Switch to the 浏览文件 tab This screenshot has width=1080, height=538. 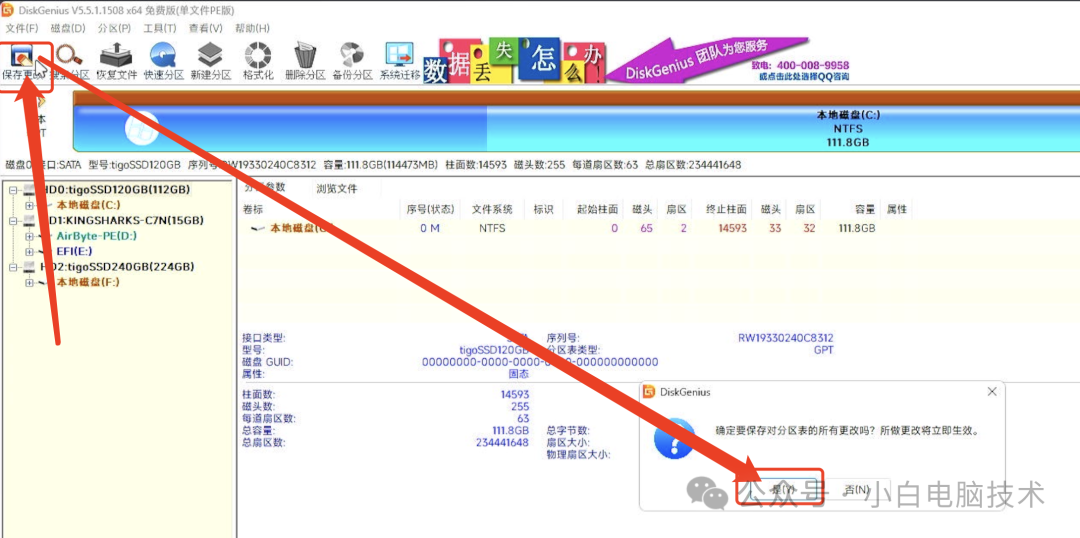pyautogui.click(x=337, y=189)
